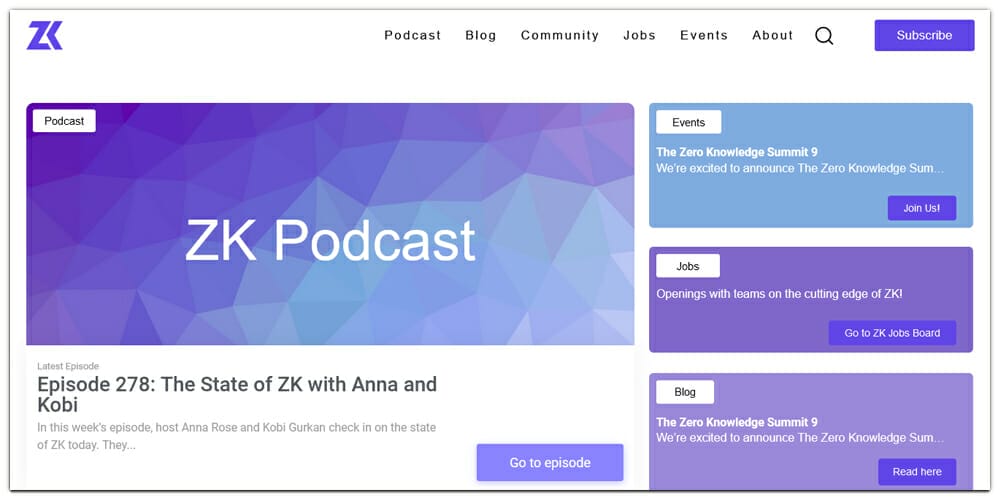This screenshot has width=1000, height=500.
Task: Open Zero Knowledge Summit 9 in Blog card
Action: click(736, 422)
